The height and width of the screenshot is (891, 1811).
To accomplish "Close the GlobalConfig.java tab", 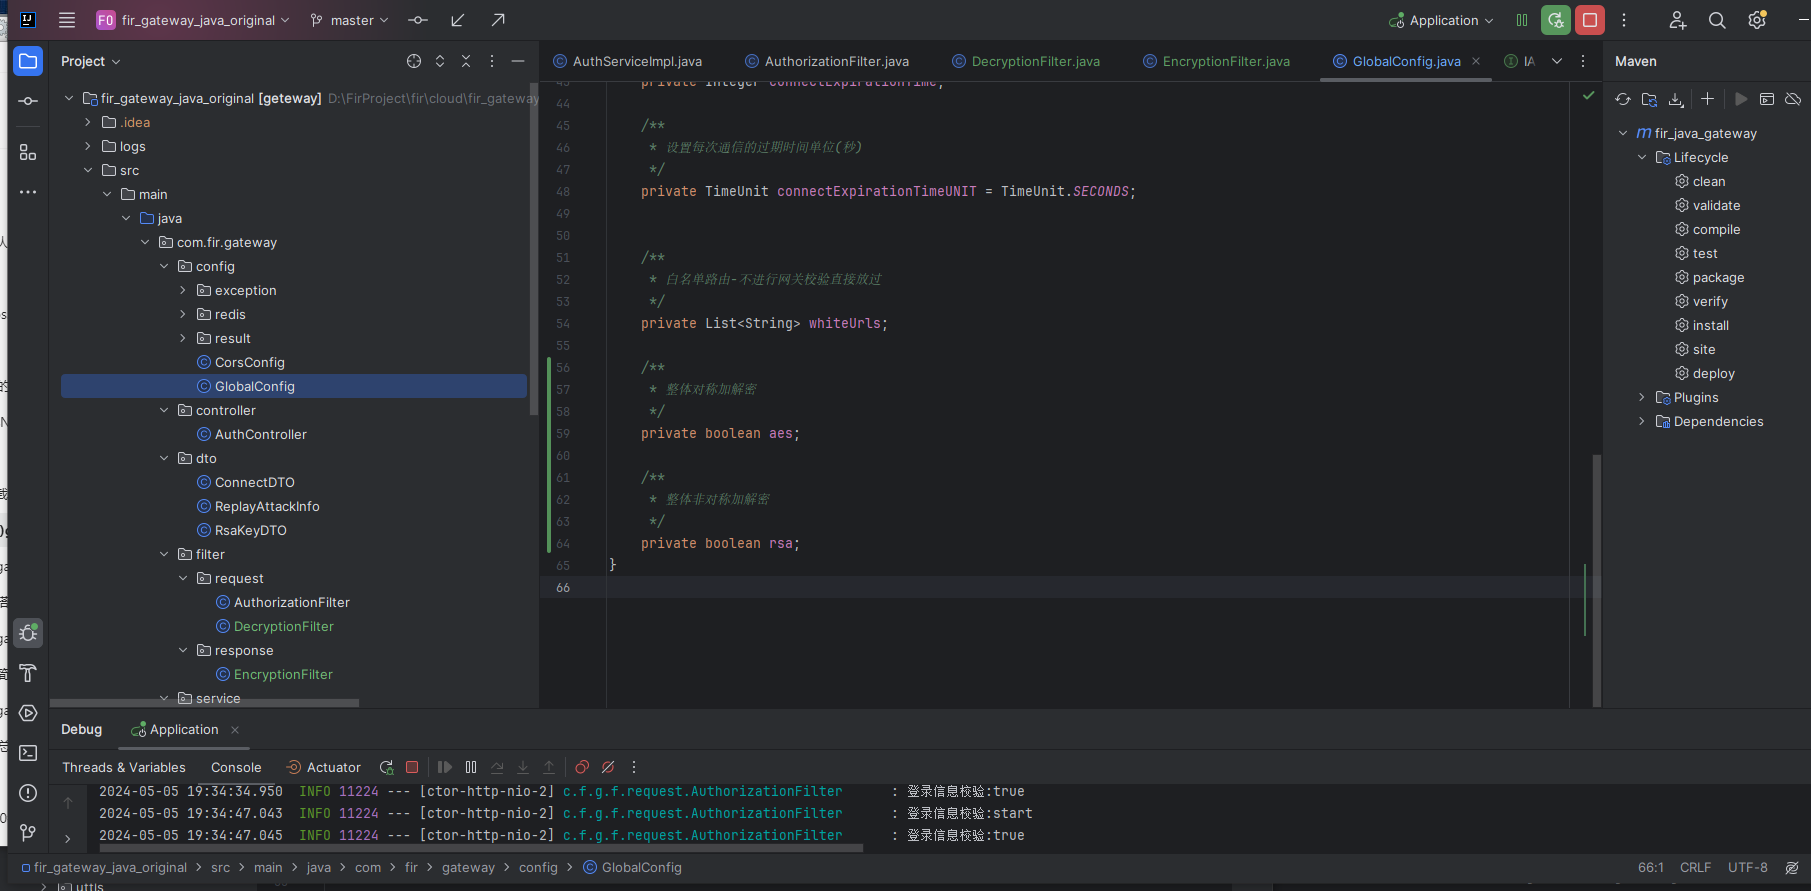I will pos(1476,61).
